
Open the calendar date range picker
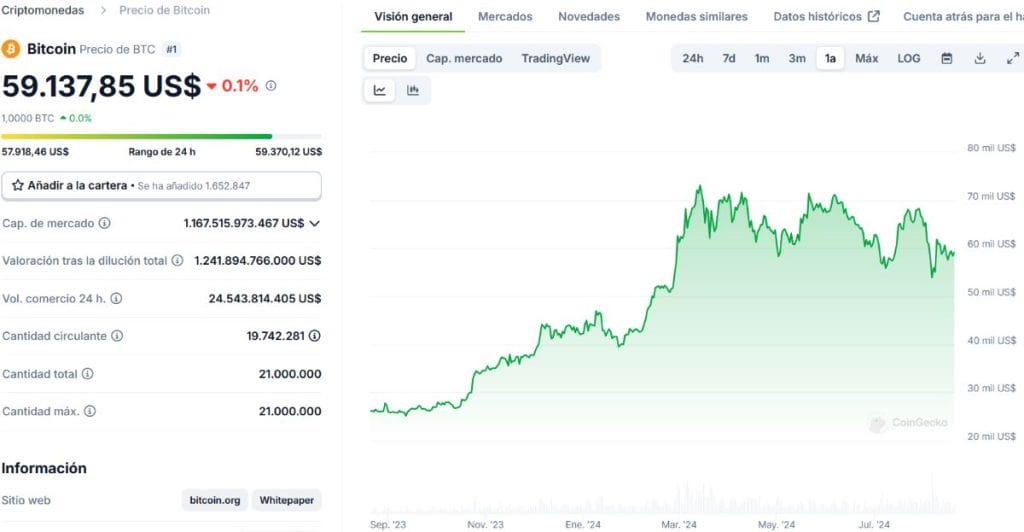(x=946, y=58)
